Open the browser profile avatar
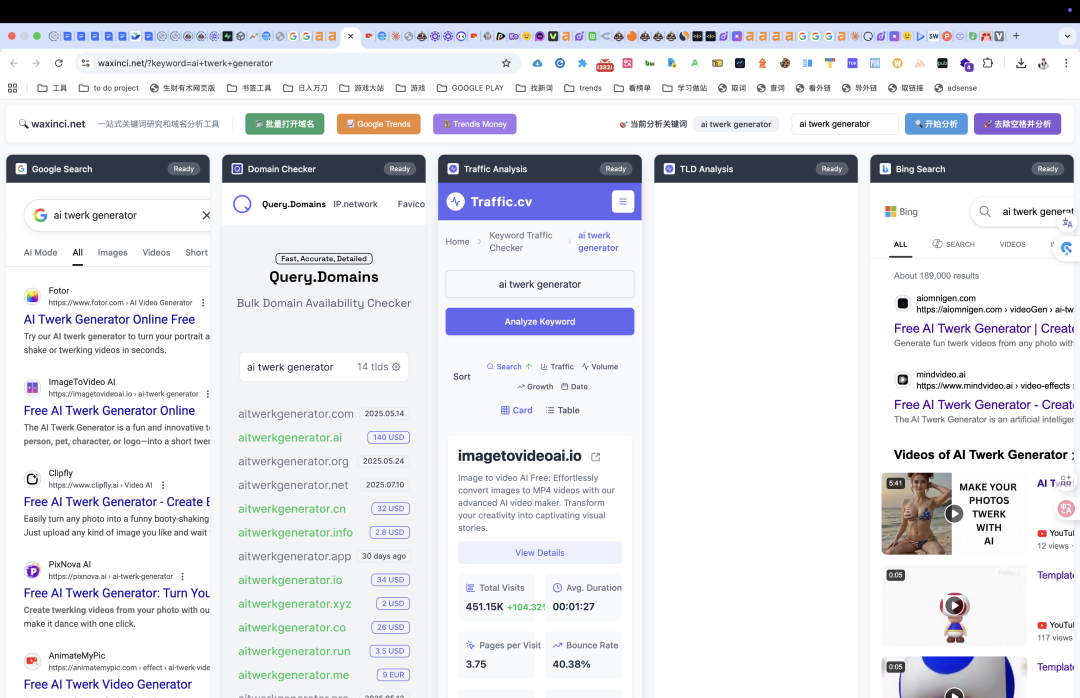Image resolution: width=1080 pixels, height=698 pixels. (1043, 63)
